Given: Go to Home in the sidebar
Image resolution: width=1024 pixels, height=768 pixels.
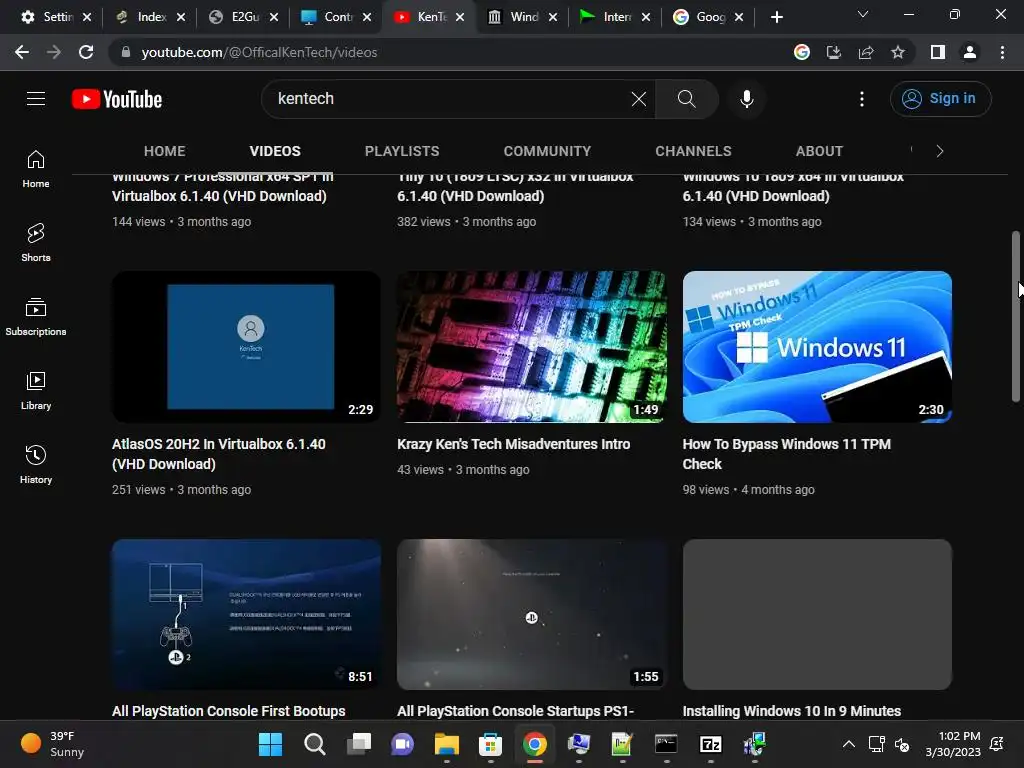Looking at the screenshot, I should (36, 168).
